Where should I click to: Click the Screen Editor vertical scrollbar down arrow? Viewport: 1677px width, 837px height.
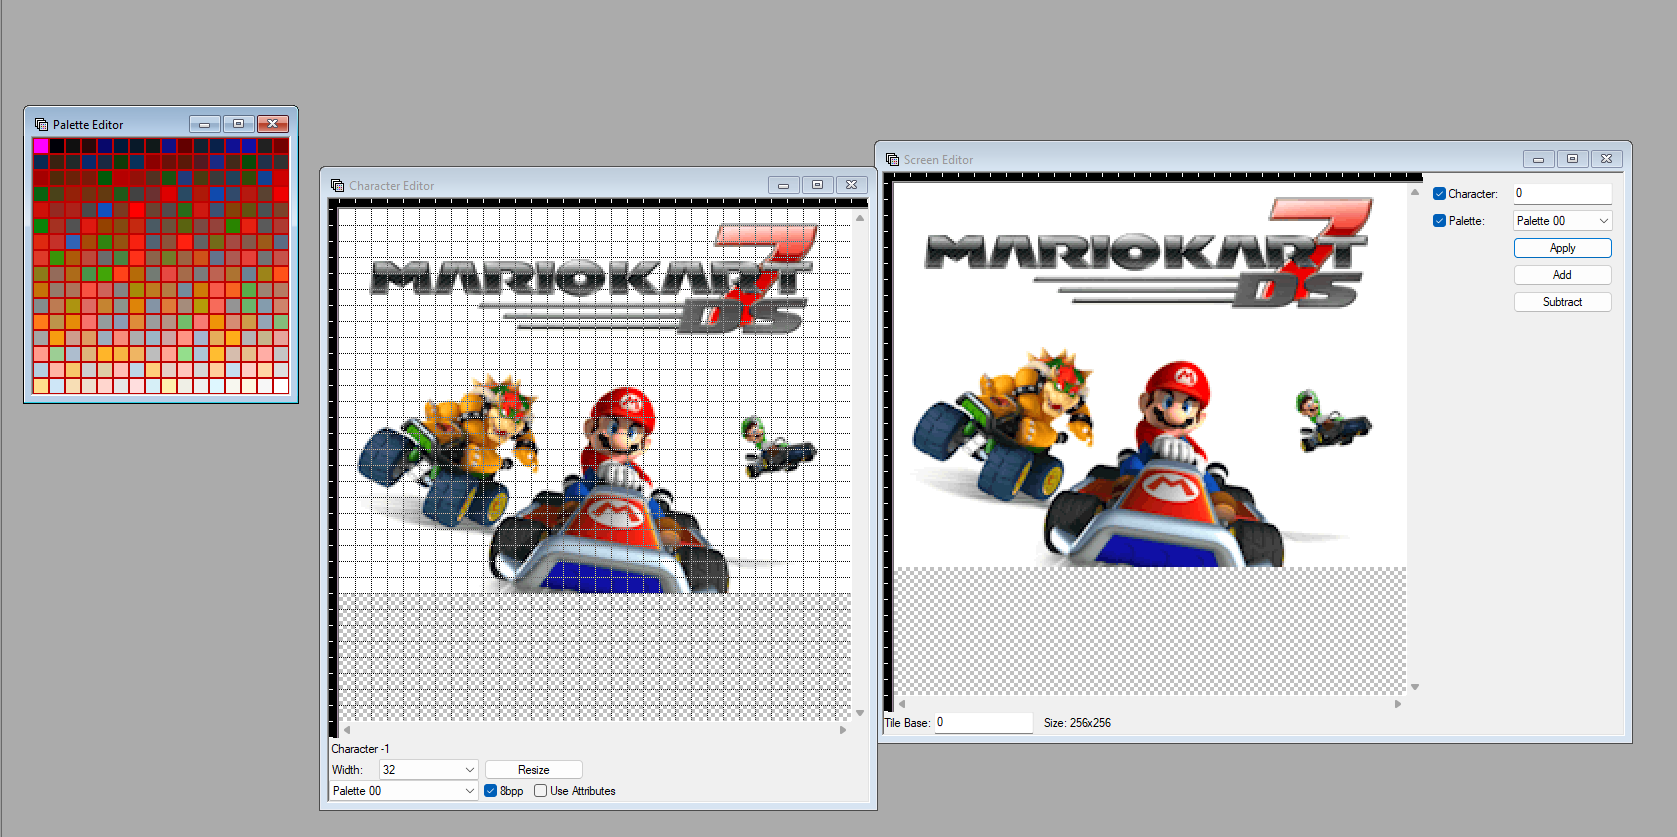[1415, 687]
